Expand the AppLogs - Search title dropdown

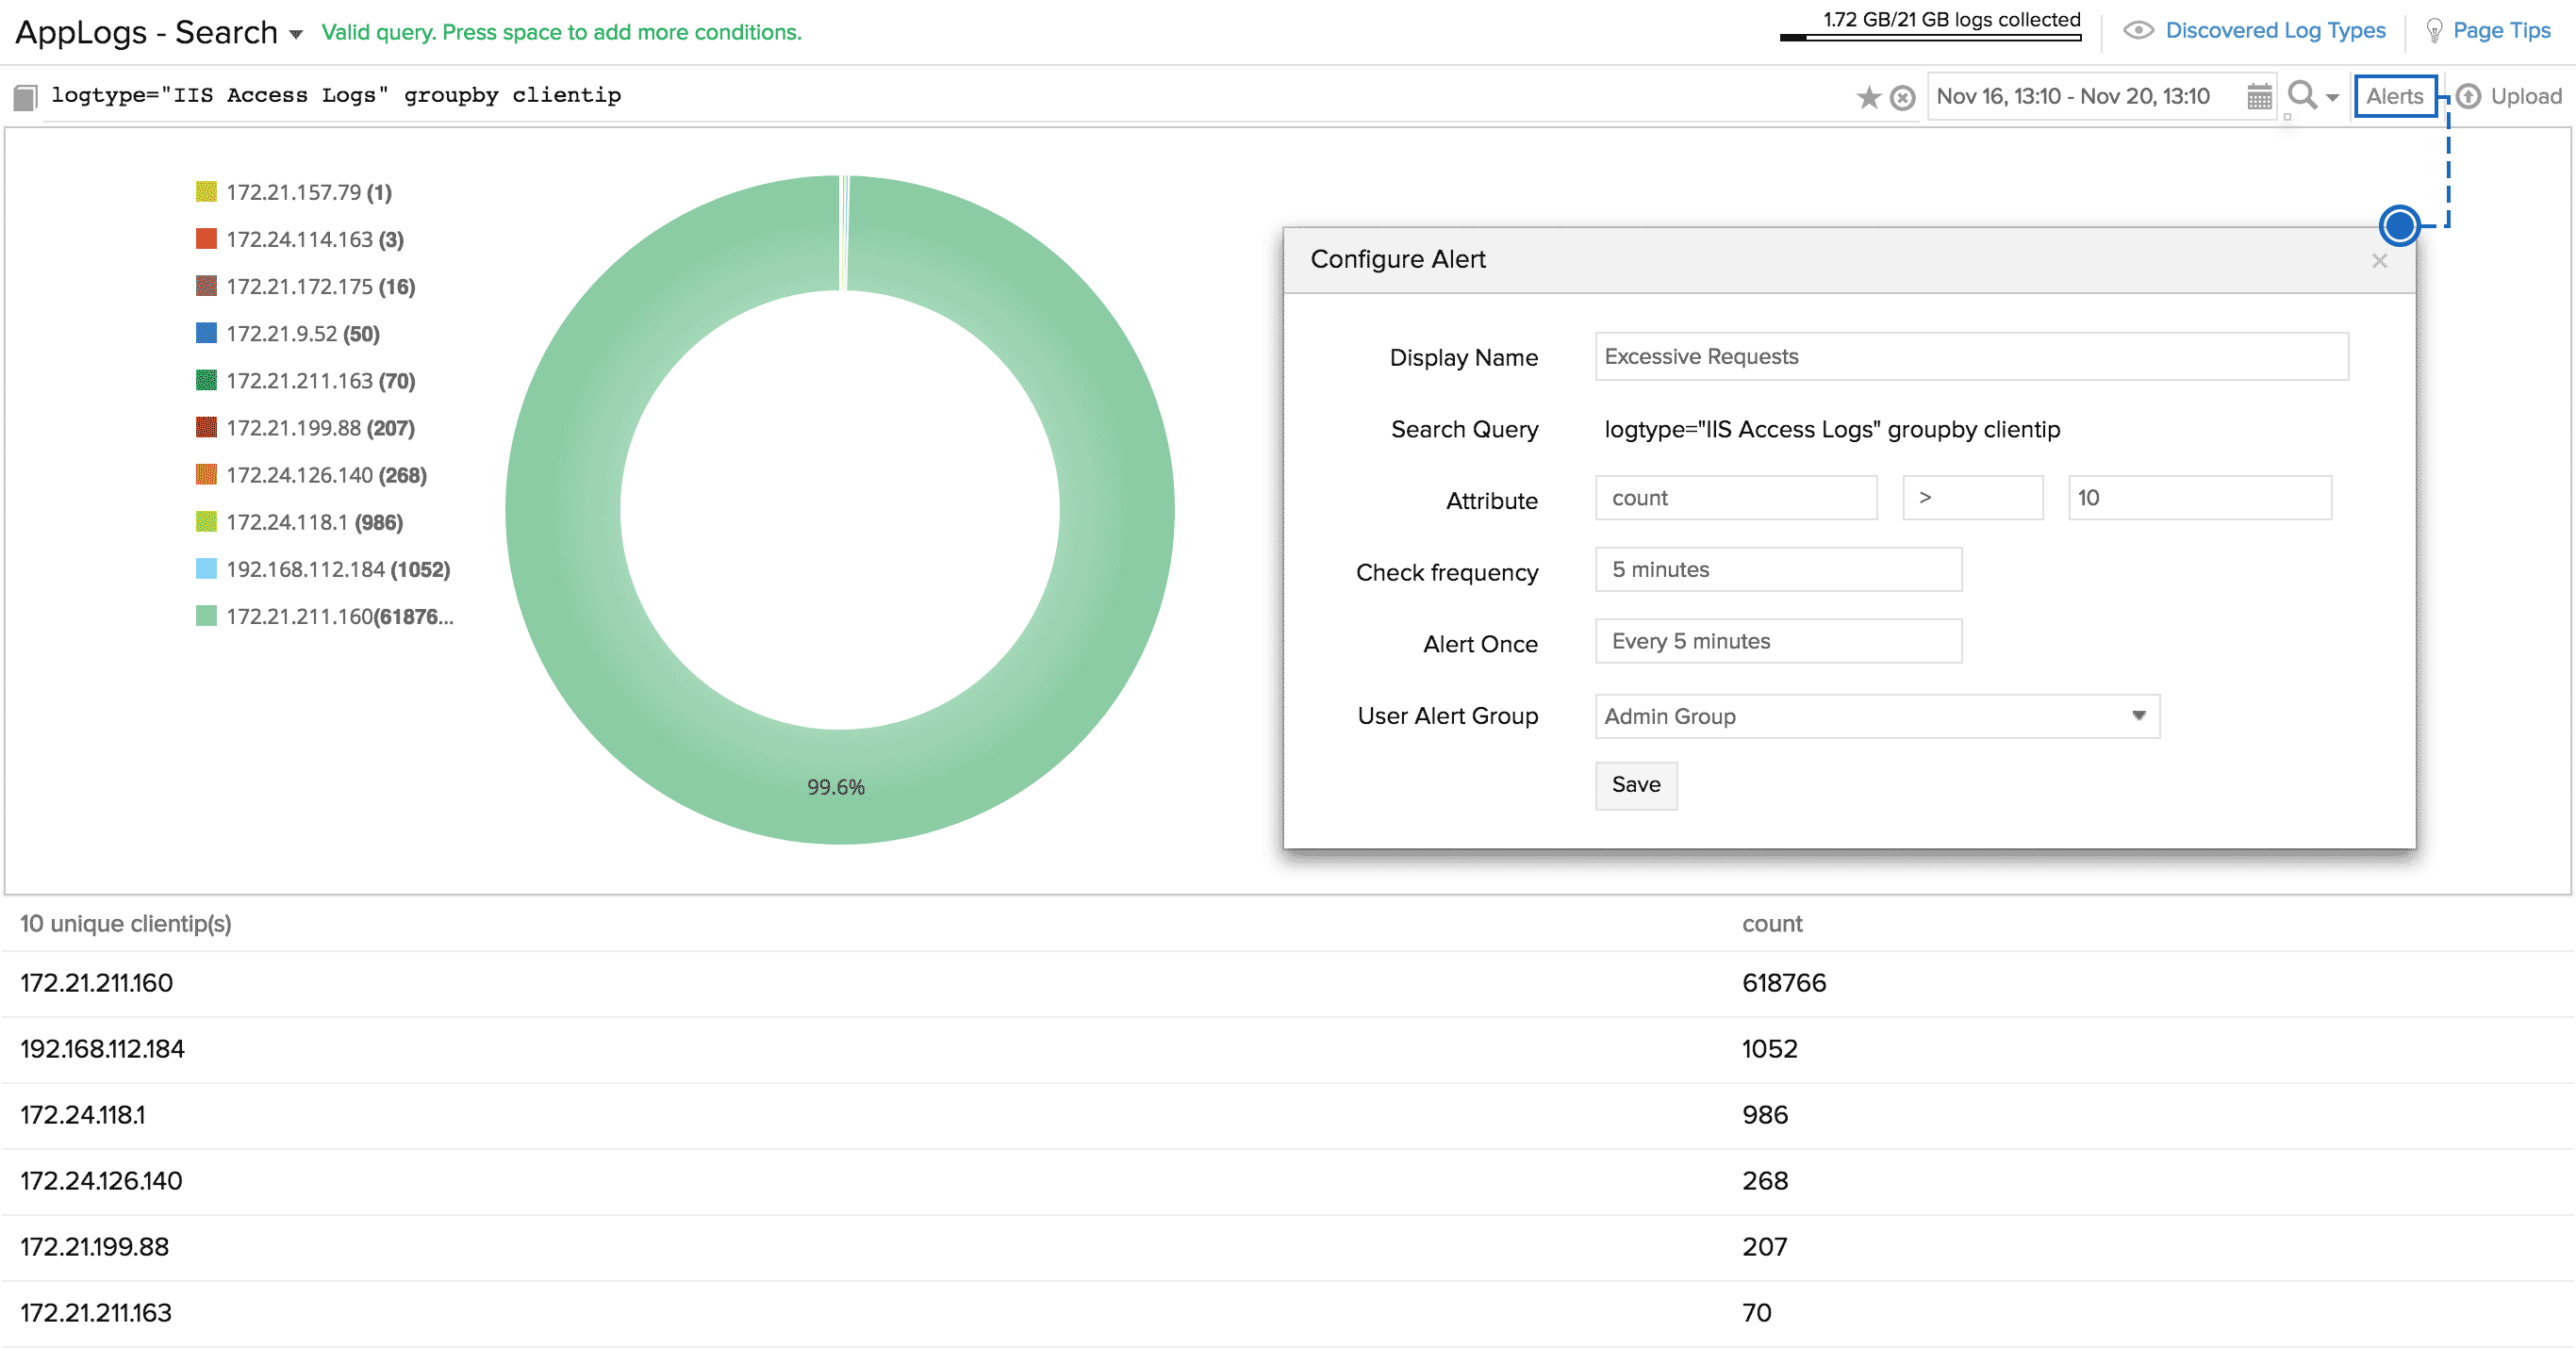click(x=296, y=34)
